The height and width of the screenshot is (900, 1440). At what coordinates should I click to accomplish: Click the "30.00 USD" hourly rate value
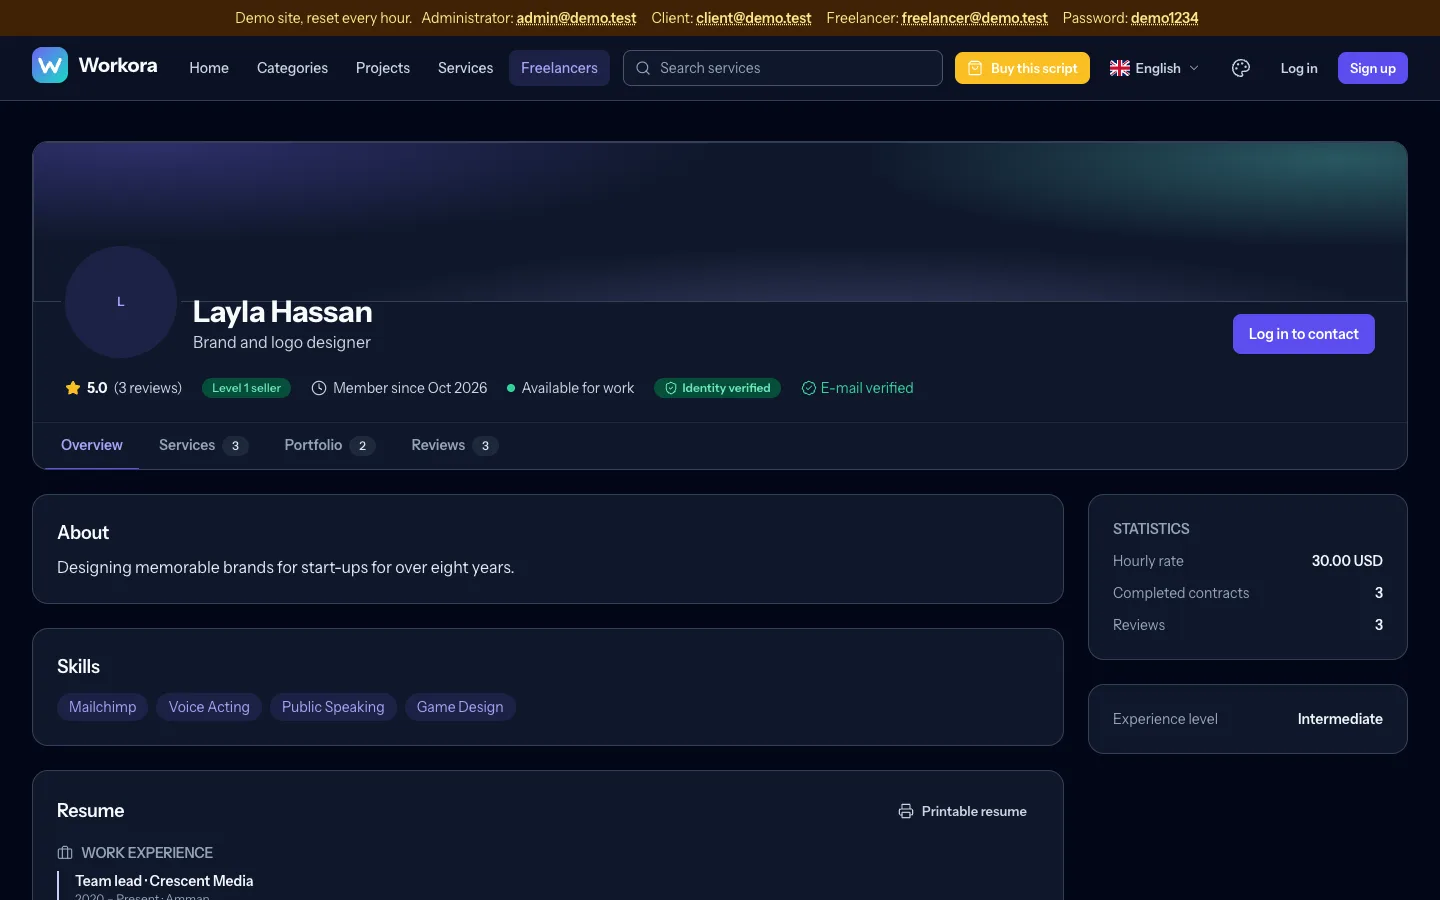click(x=1347, y=561)
